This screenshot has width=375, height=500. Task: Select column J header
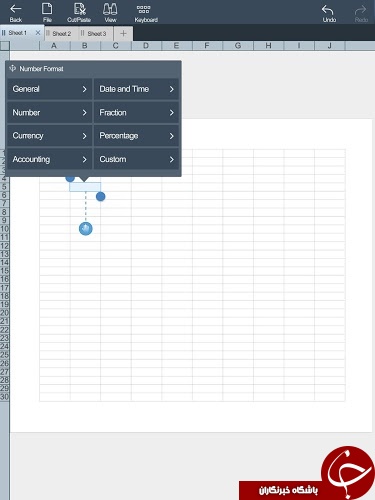pyautogui.click(x=330, y=46)
